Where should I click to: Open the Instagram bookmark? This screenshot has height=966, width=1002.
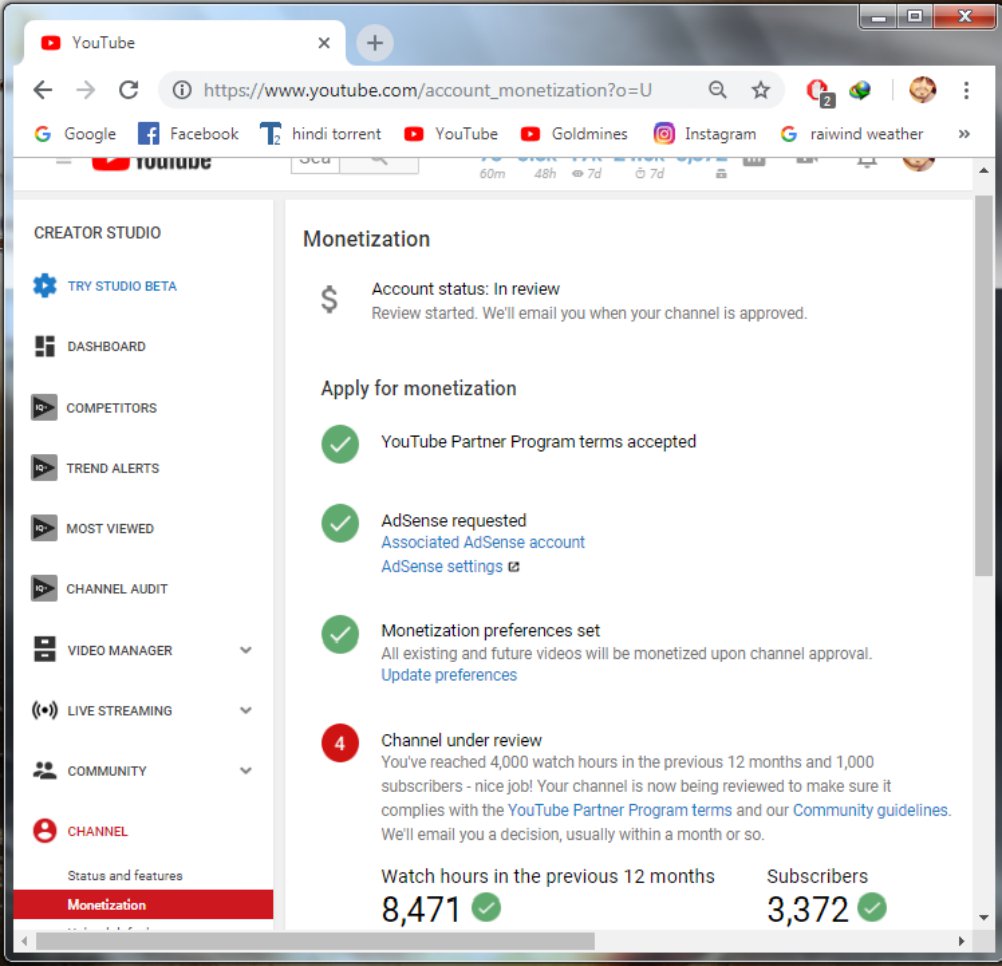coord(705,134)
